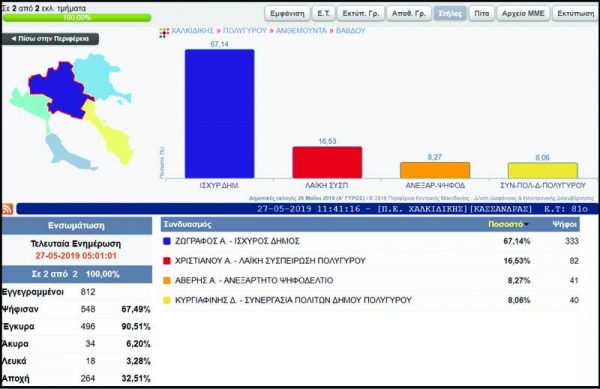Open the ΑΝΘΕΜΟΥΝΤΑ breadcrumb link
The image size is (600, 389).
[x=302, y=31]
